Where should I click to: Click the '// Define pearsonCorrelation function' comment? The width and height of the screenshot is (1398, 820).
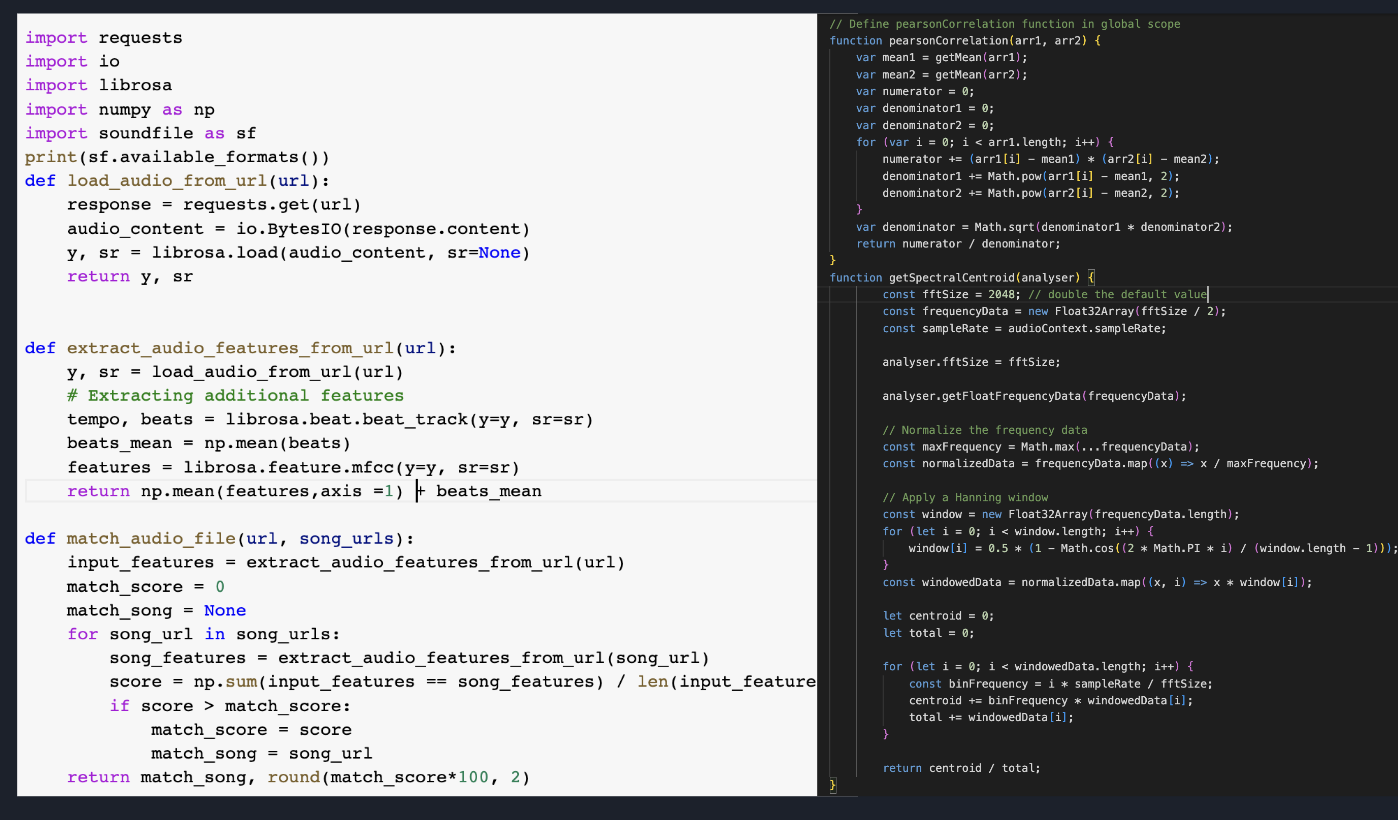click(x=1005, y=24)
